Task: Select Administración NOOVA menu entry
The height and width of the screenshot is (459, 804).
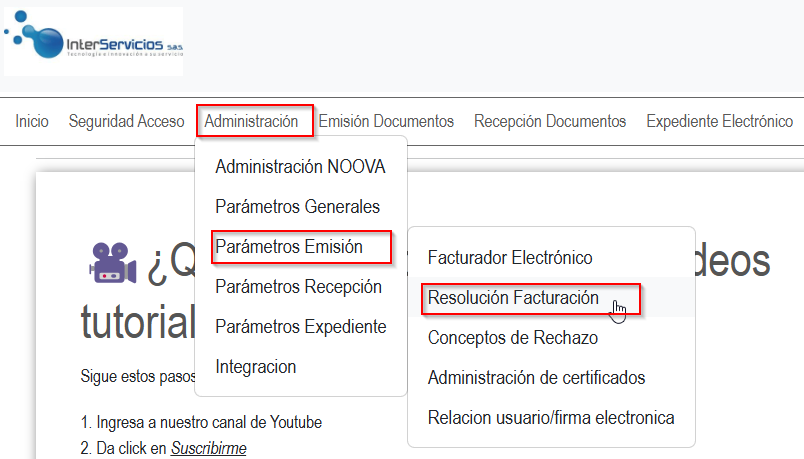Action: [300, 167]
